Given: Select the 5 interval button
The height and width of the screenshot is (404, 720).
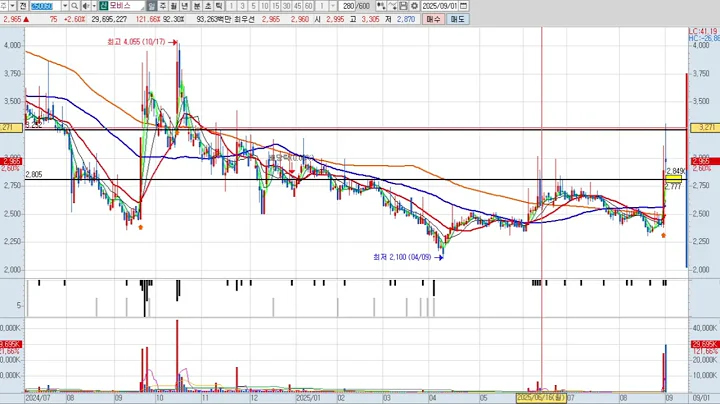Looking at the screenshot, I should pos(253,6).
